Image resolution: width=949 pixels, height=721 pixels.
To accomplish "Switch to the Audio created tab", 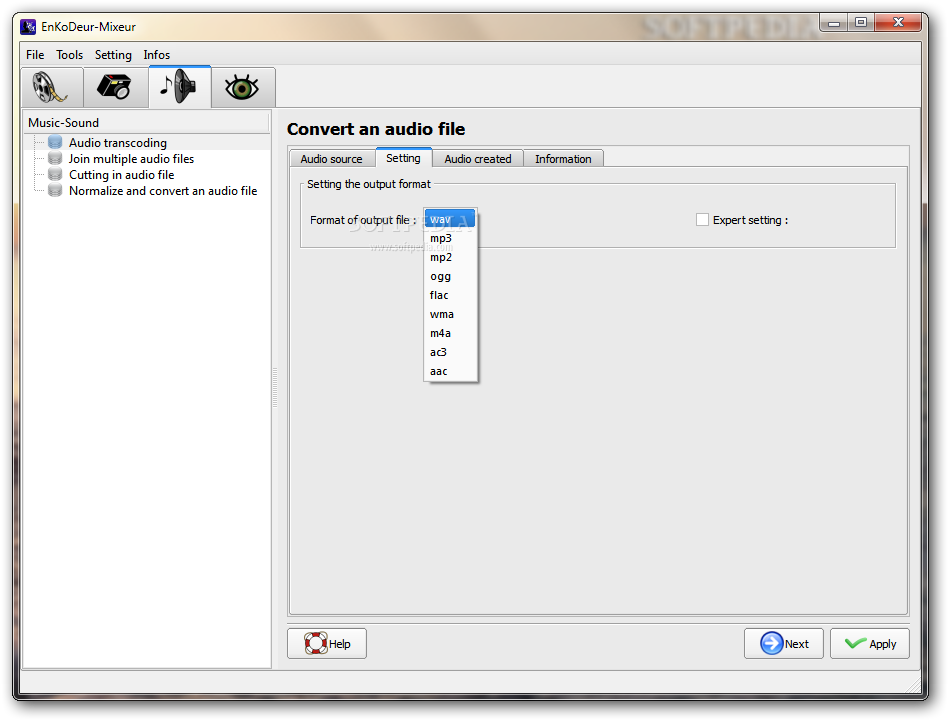I will tap(478, 159).
